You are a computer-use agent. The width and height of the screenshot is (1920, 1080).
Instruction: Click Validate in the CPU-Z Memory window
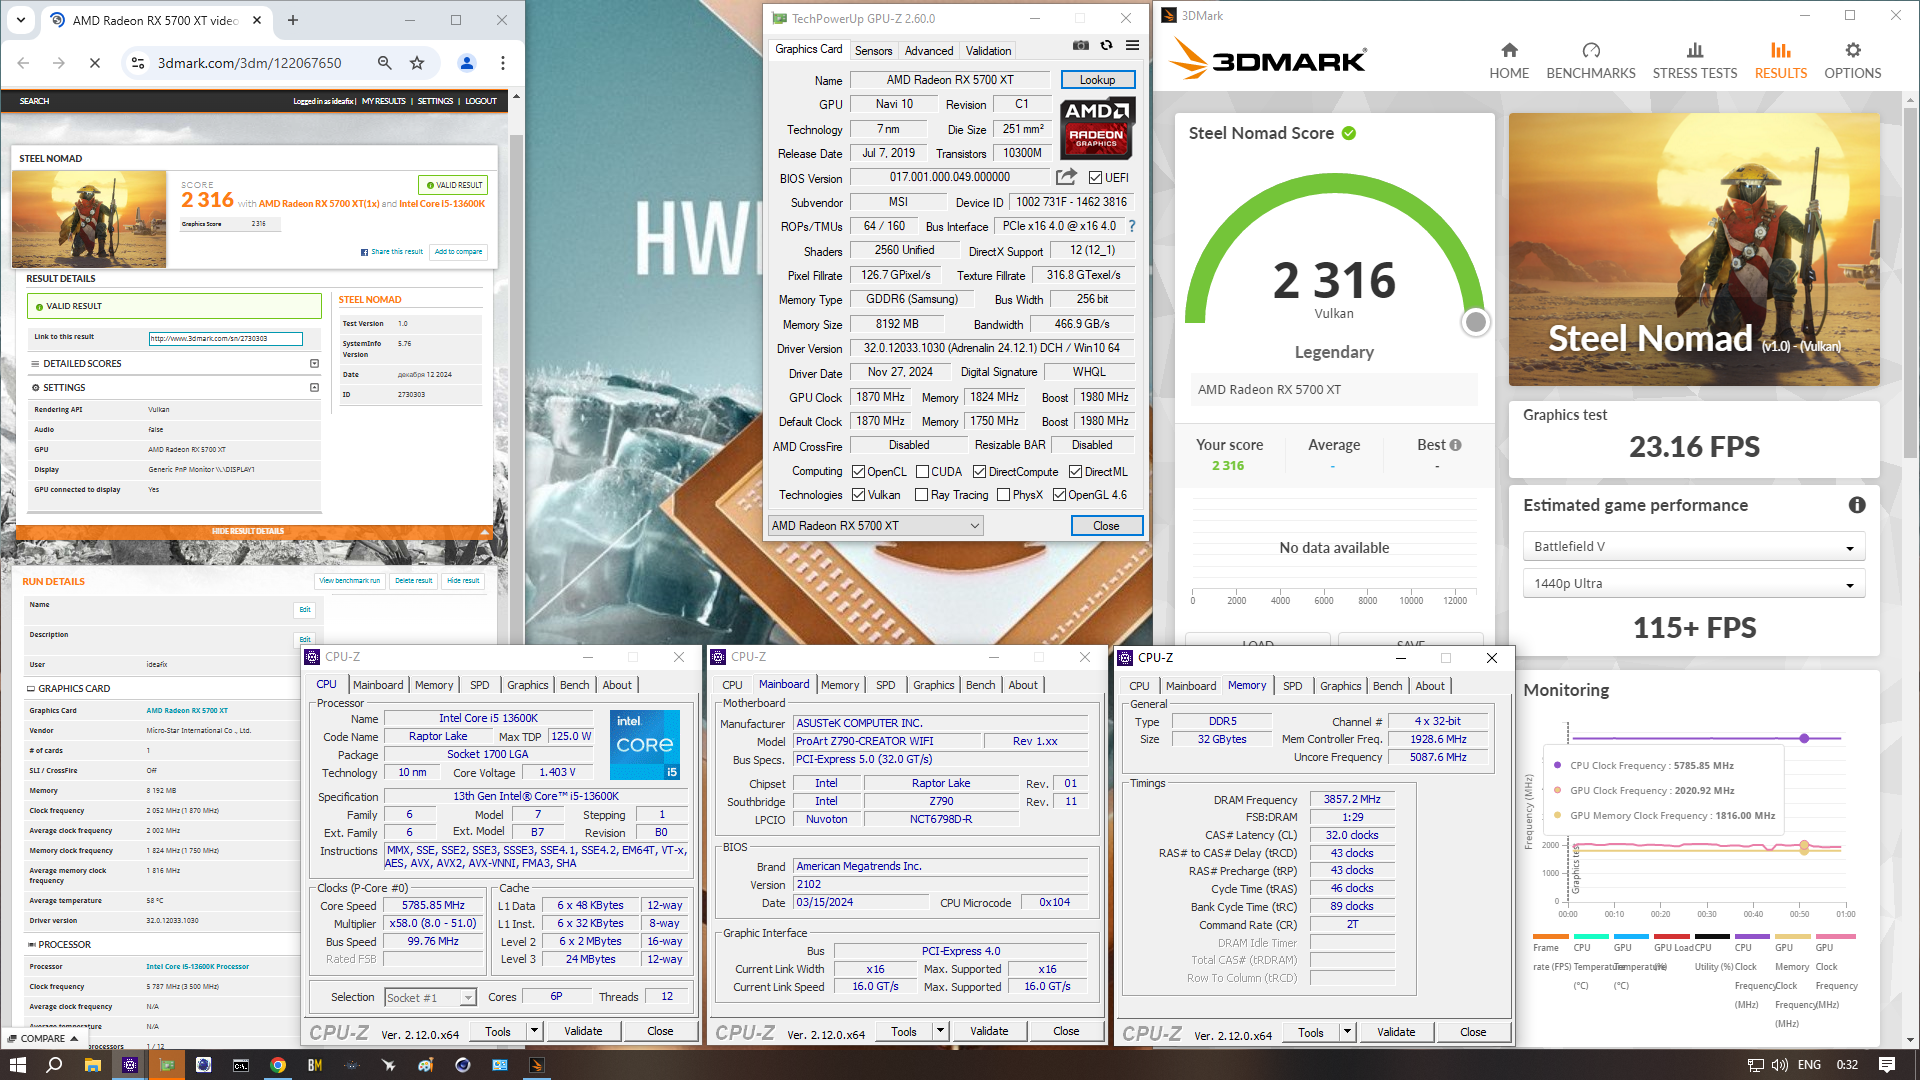click(1396, 1032)
